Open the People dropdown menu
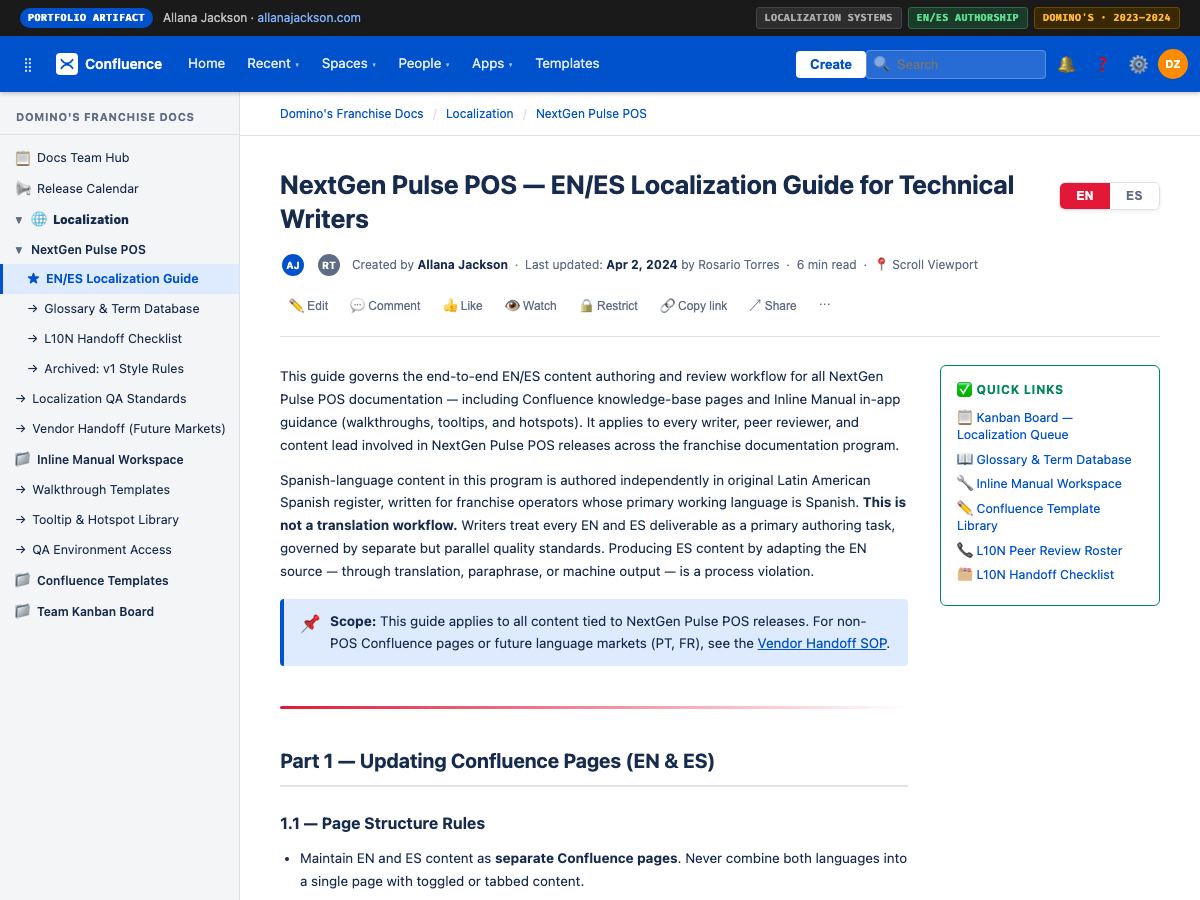 point(424,64)
